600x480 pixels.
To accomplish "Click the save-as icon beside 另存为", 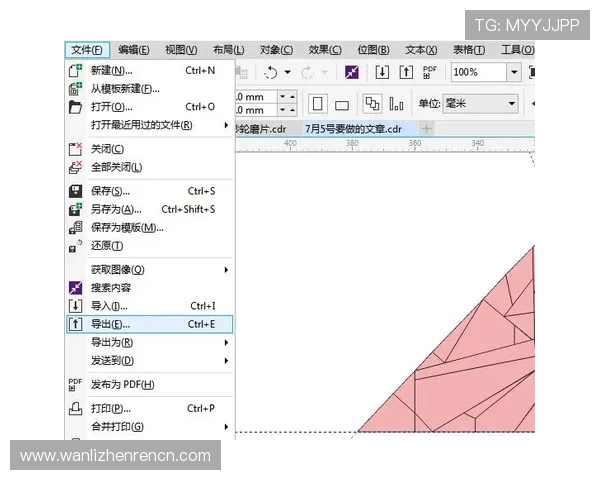I will point(75,209).
